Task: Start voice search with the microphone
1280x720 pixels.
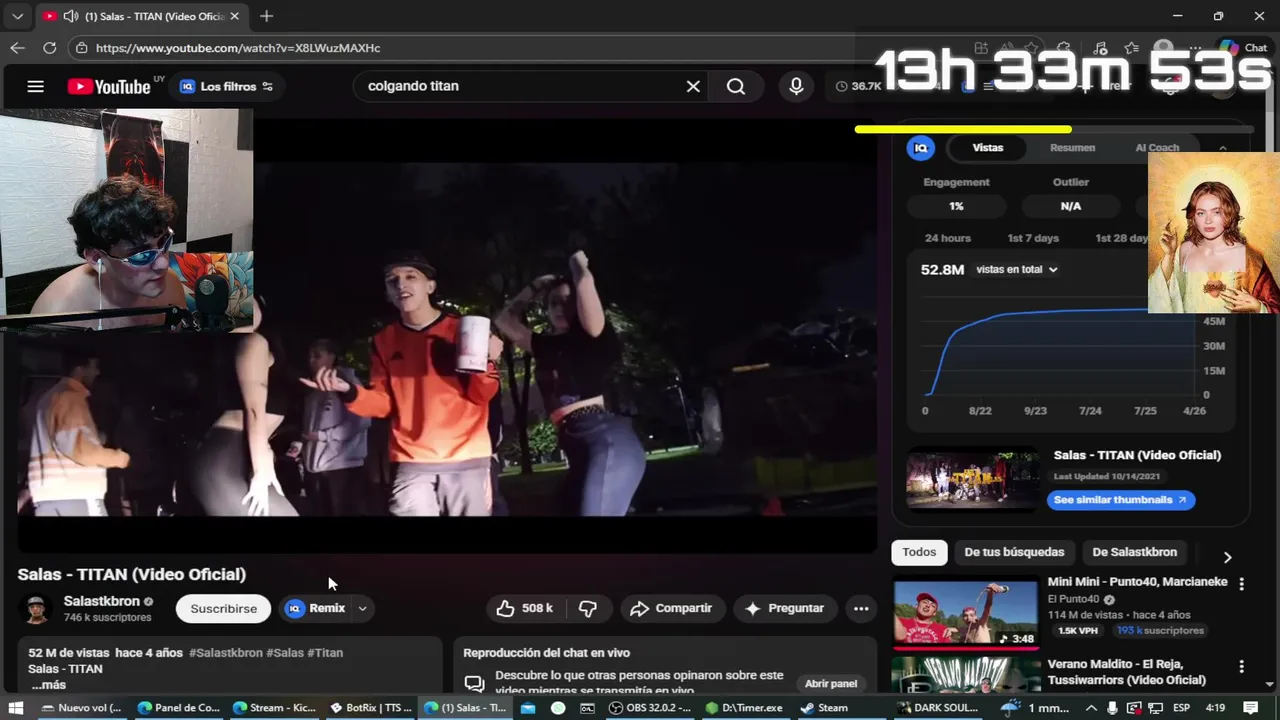Action: click(x=796, y=86)
